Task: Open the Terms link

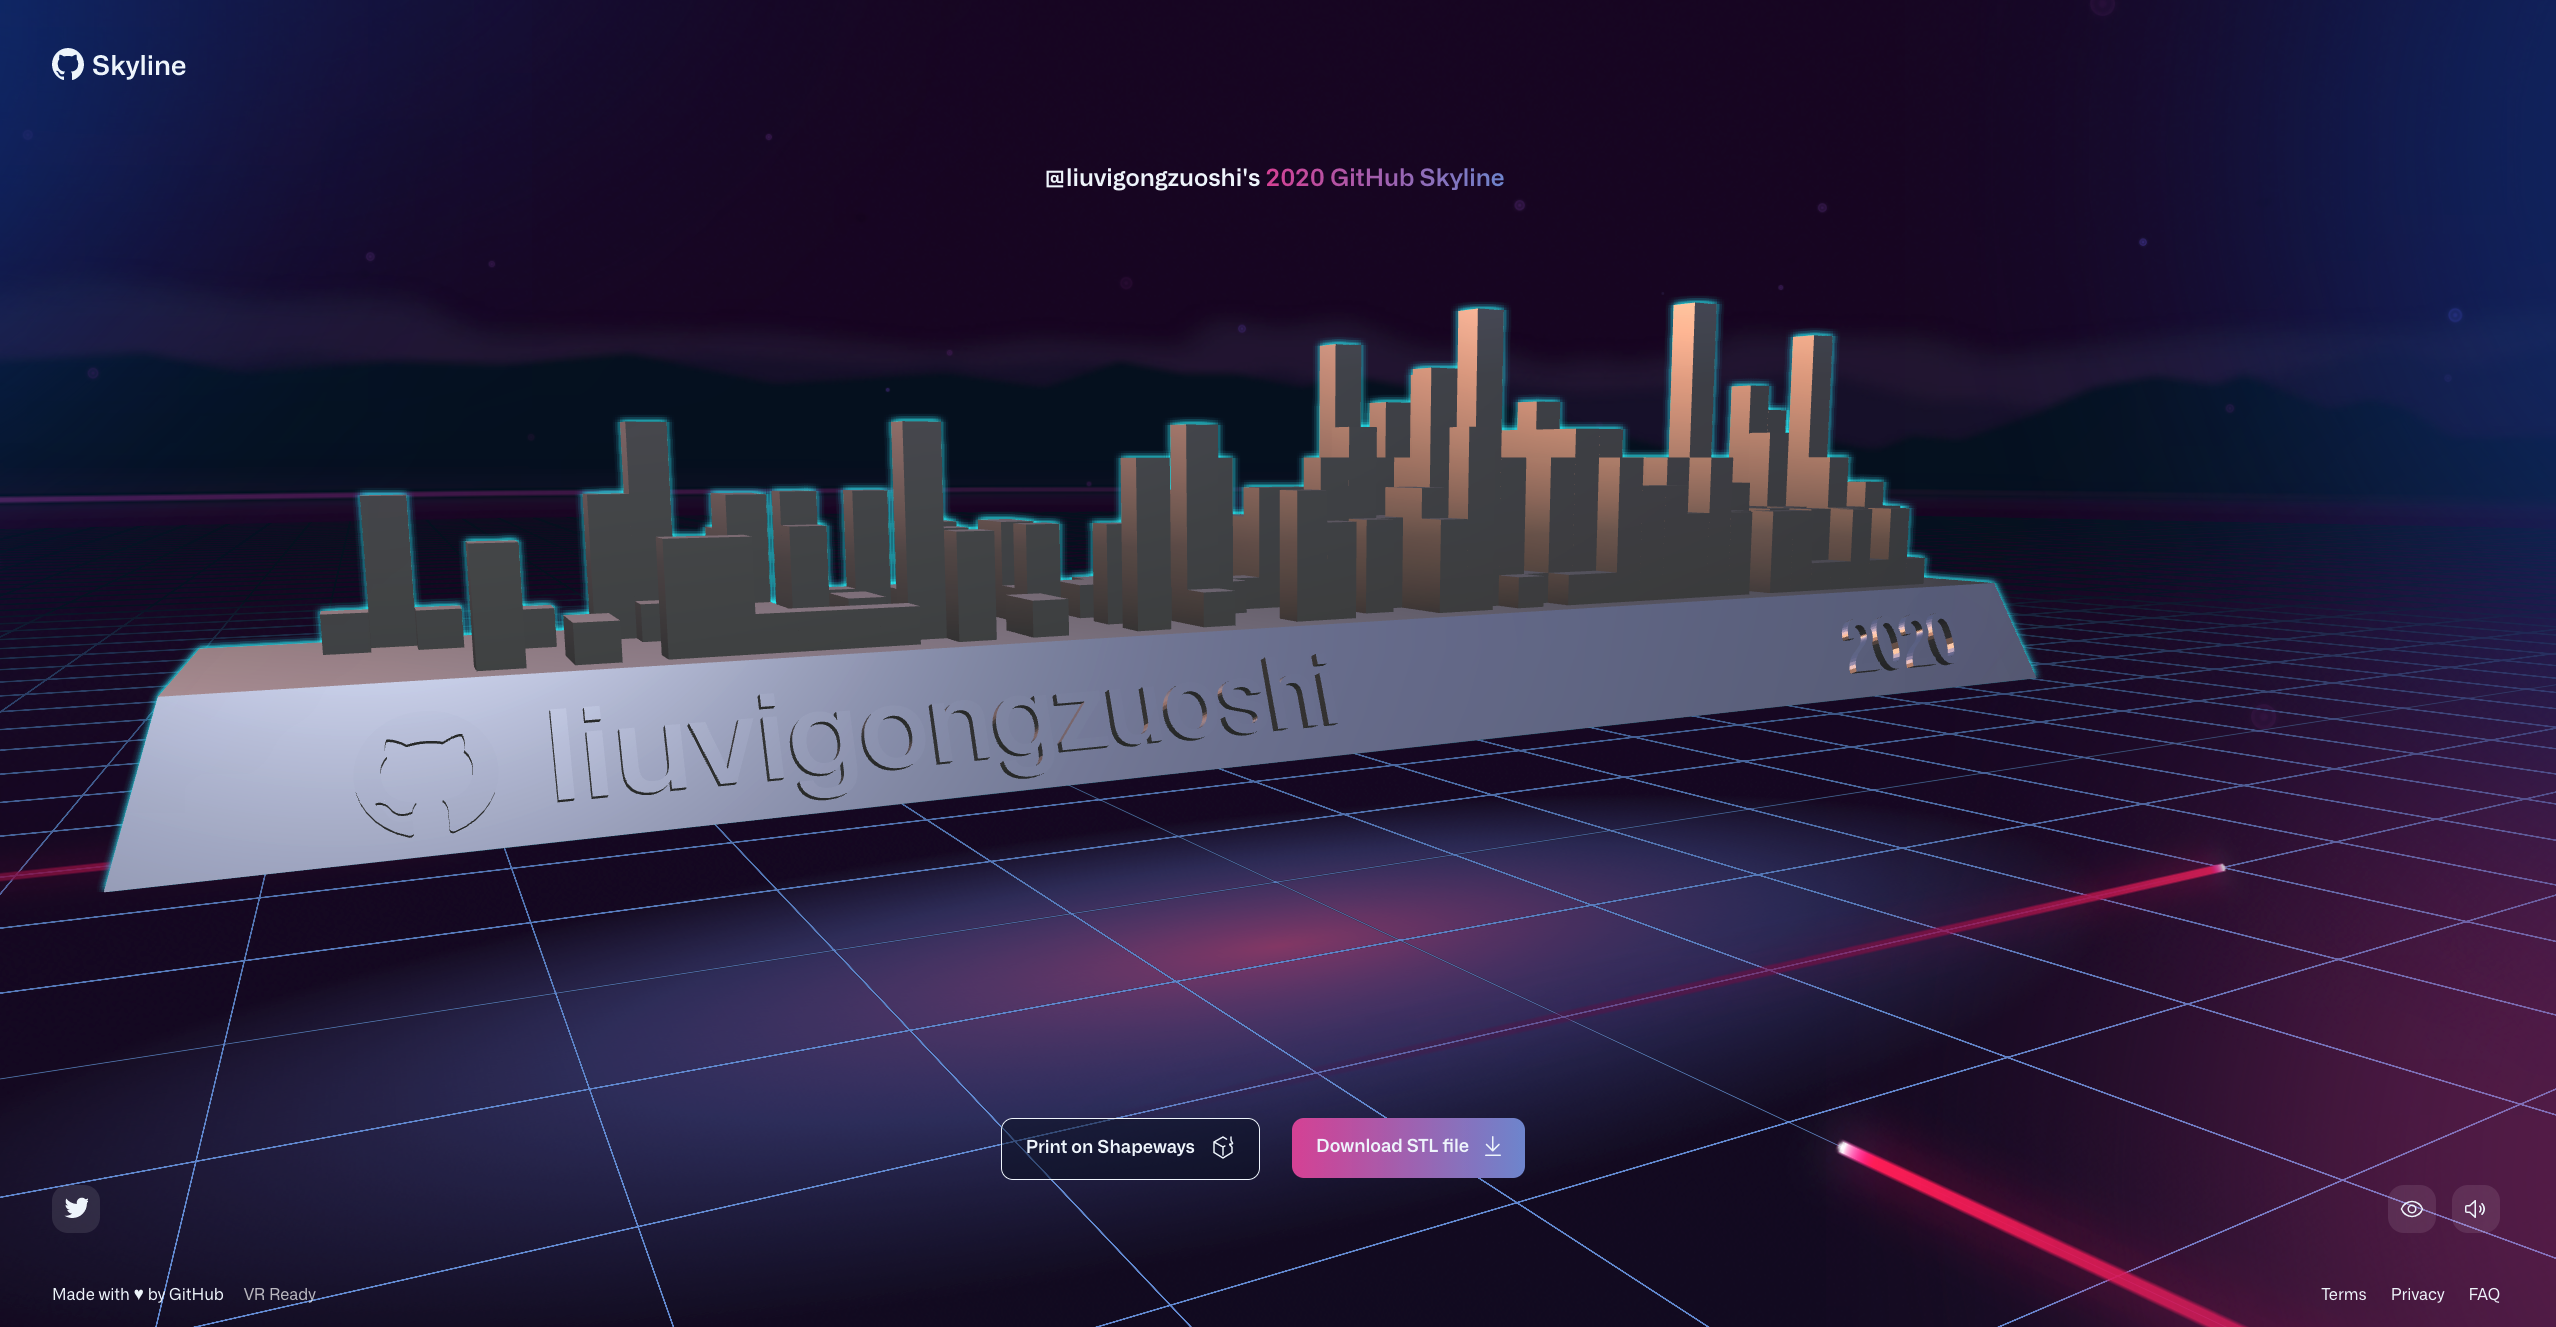Action: pos(2343,1294)
